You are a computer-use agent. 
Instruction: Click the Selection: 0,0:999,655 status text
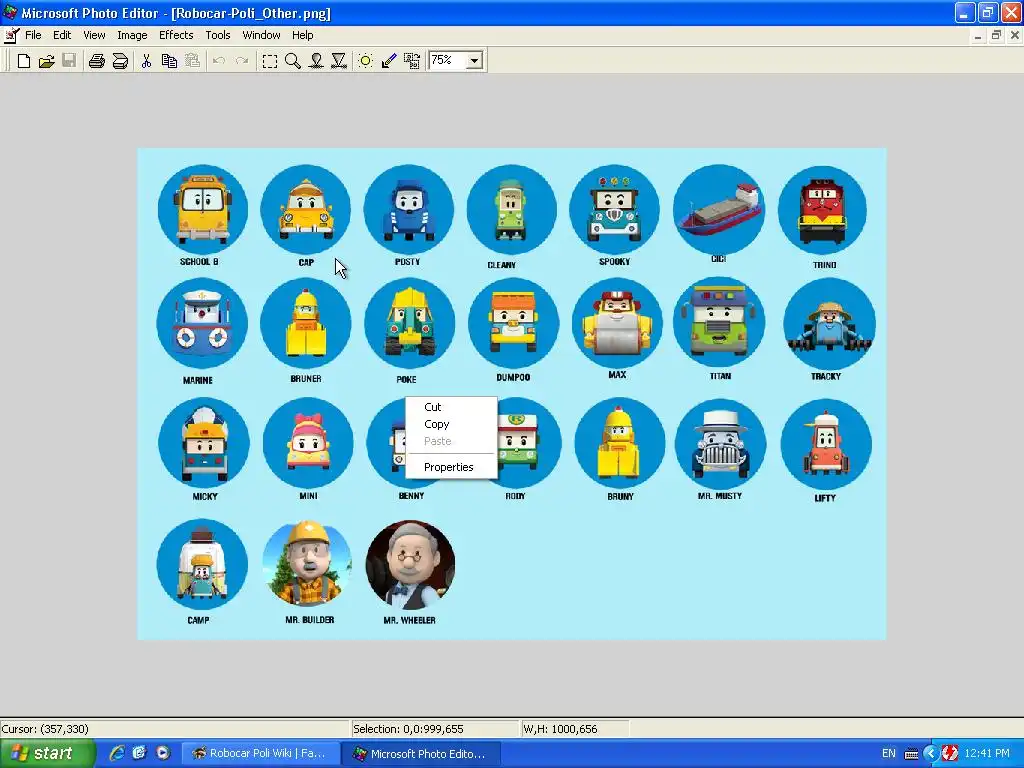pyautogui.click(x=408, y=729)
